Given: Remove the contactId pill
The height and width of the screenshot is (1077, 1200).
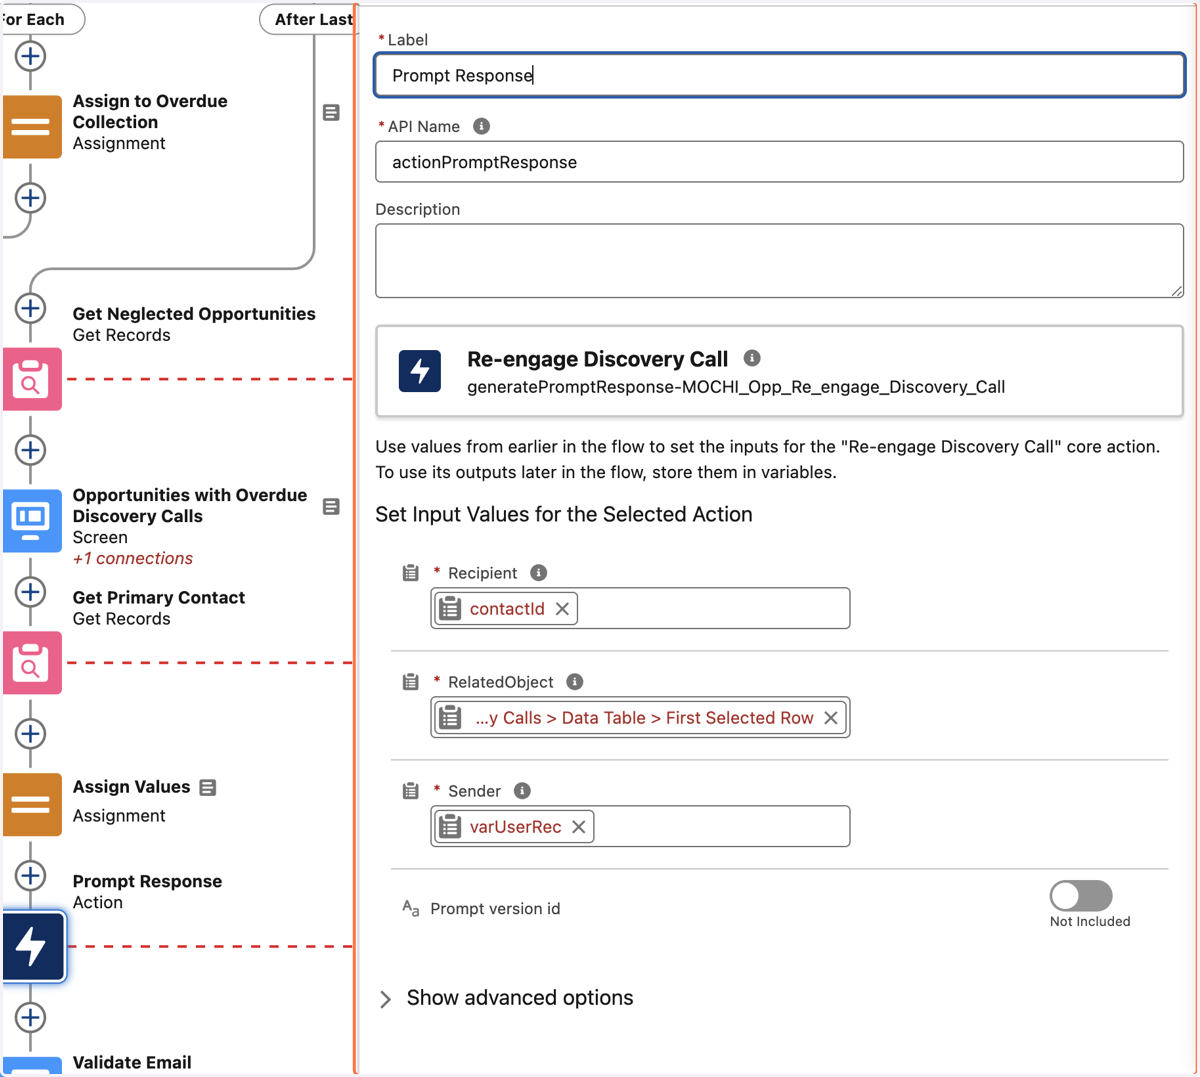Looking at the screenshot, I should pyautogui.click(x=562, y=609).
